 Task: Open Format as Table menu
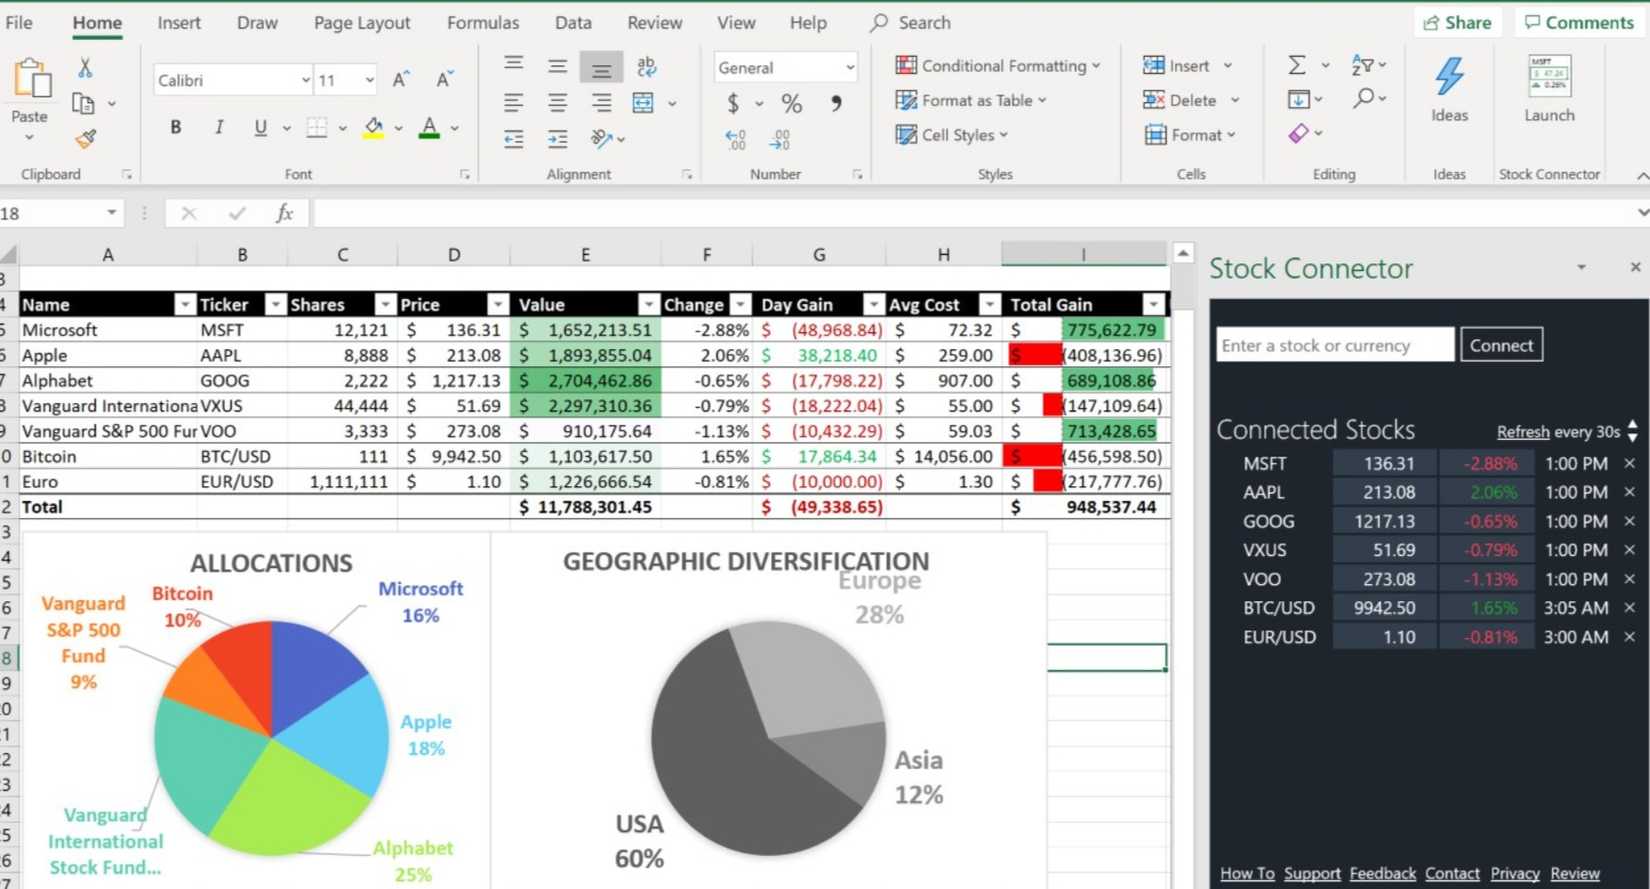(x=970, y=100)
